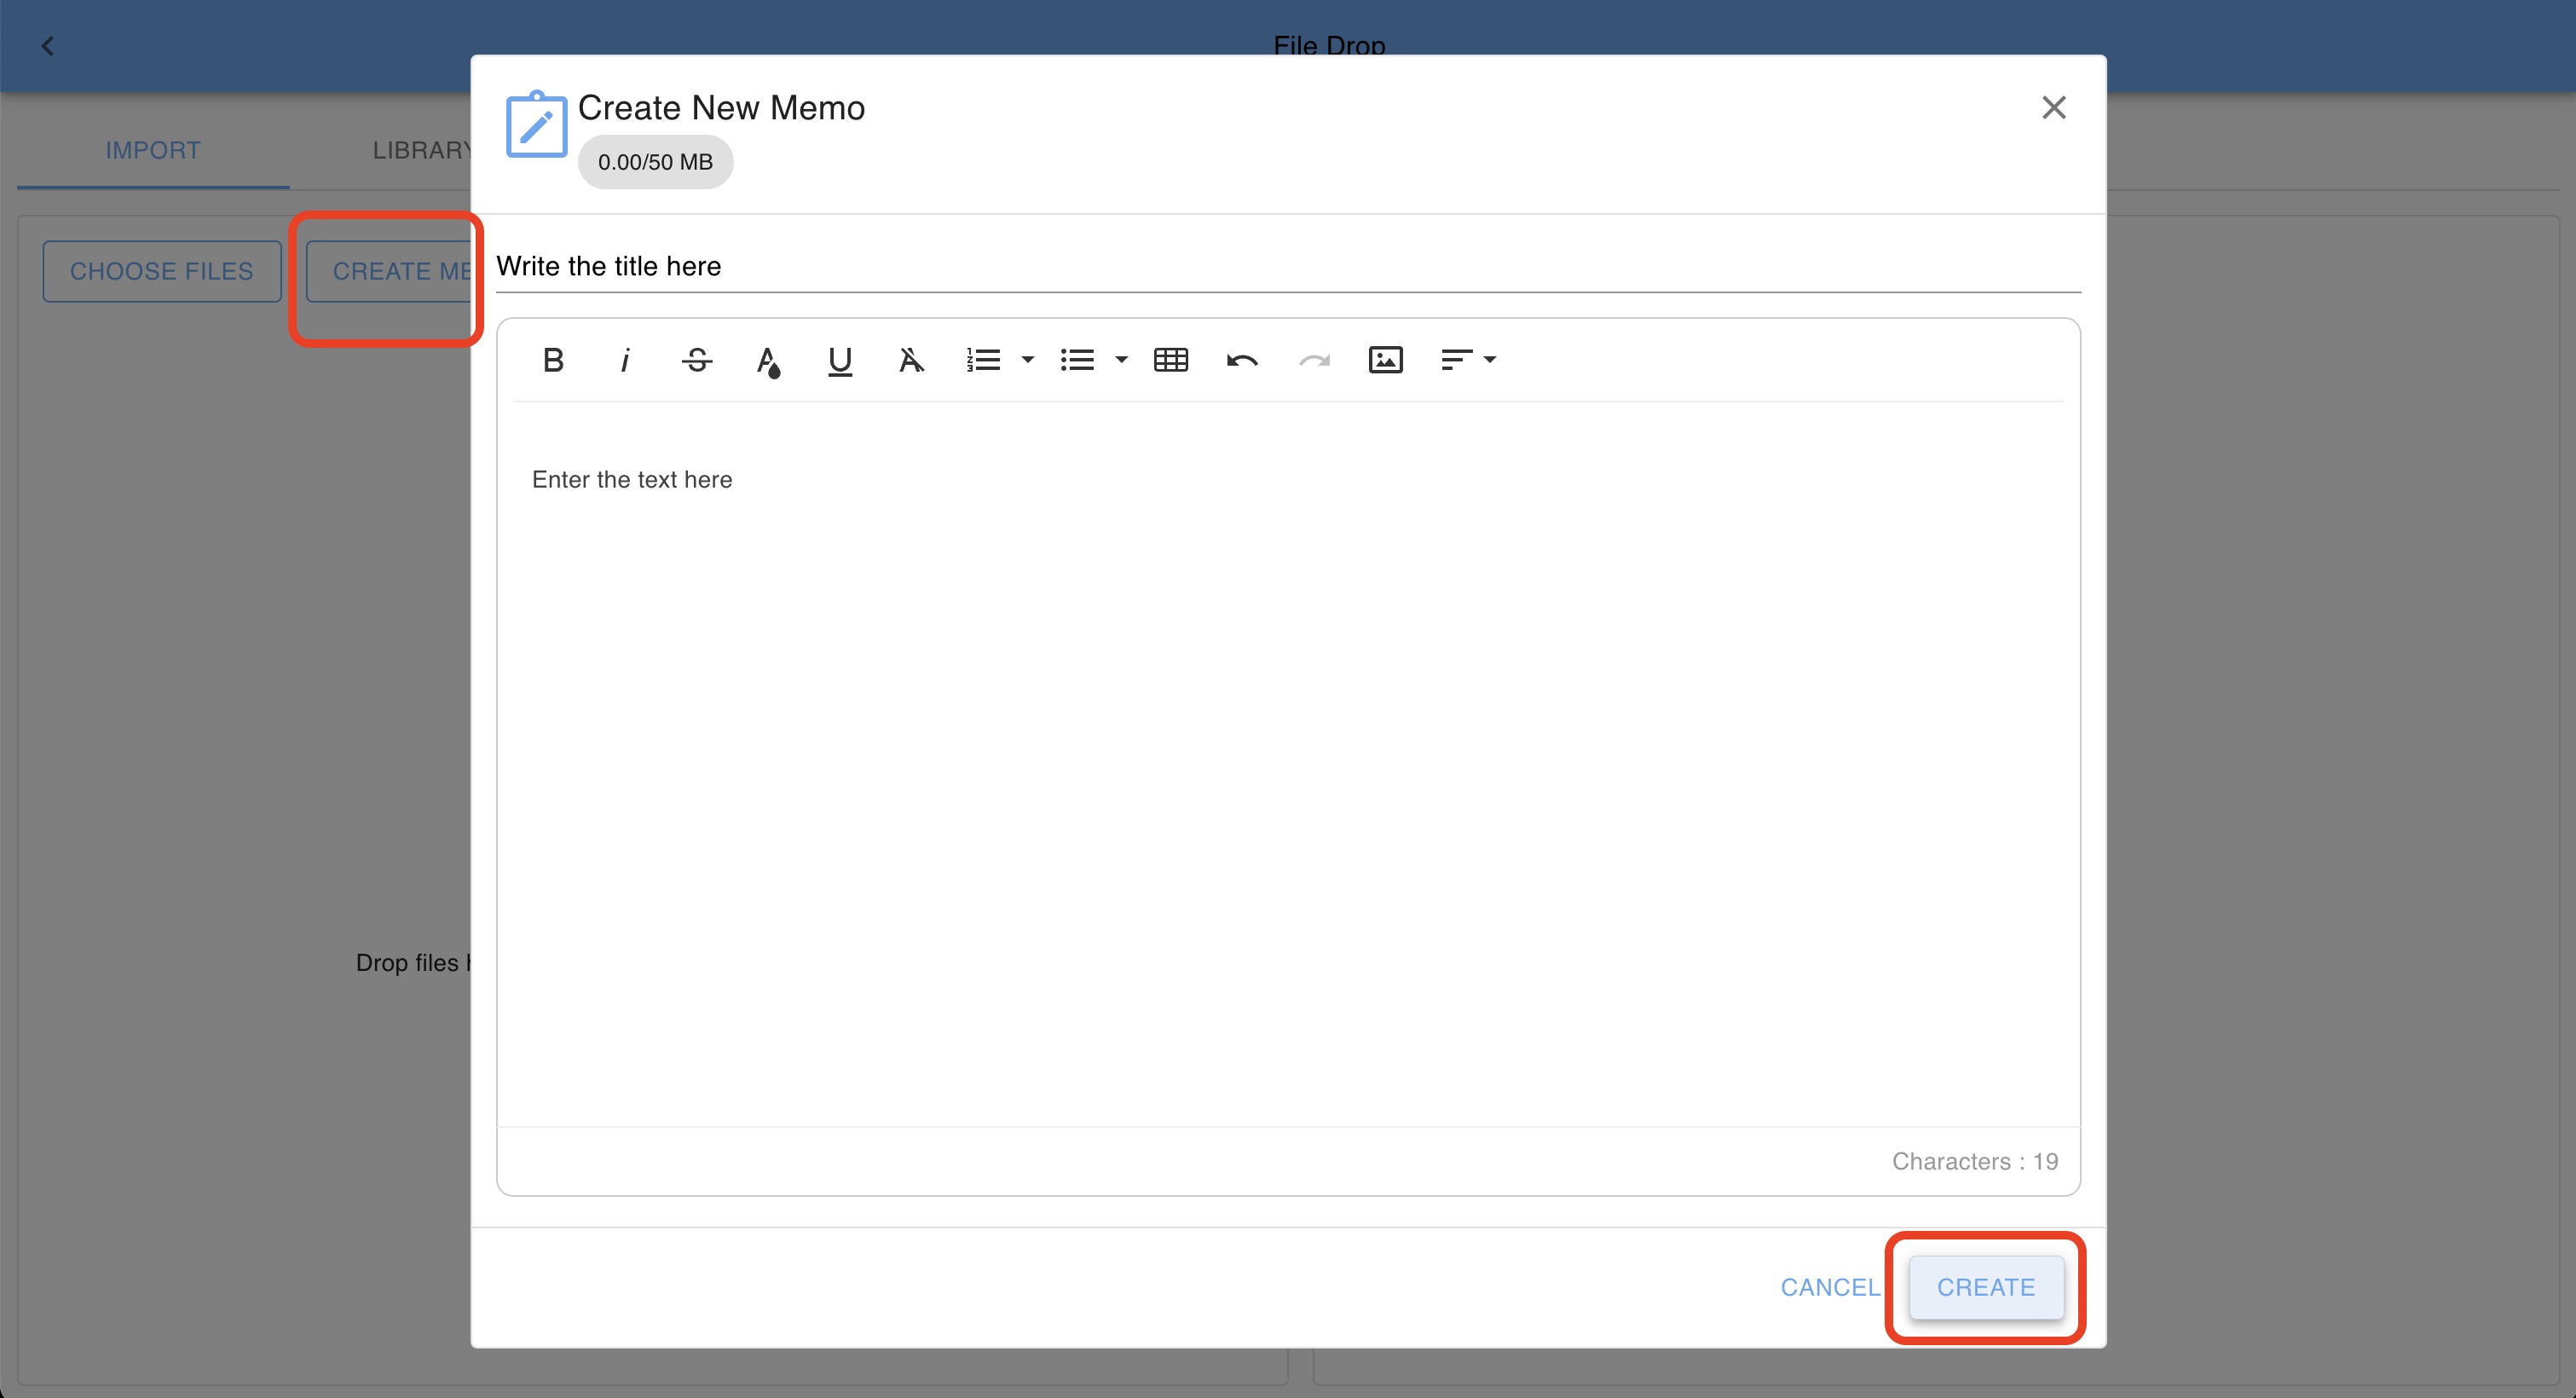Toggle underline formatting
This screenshot has height=1398, width=2576.
click(840, 360)
